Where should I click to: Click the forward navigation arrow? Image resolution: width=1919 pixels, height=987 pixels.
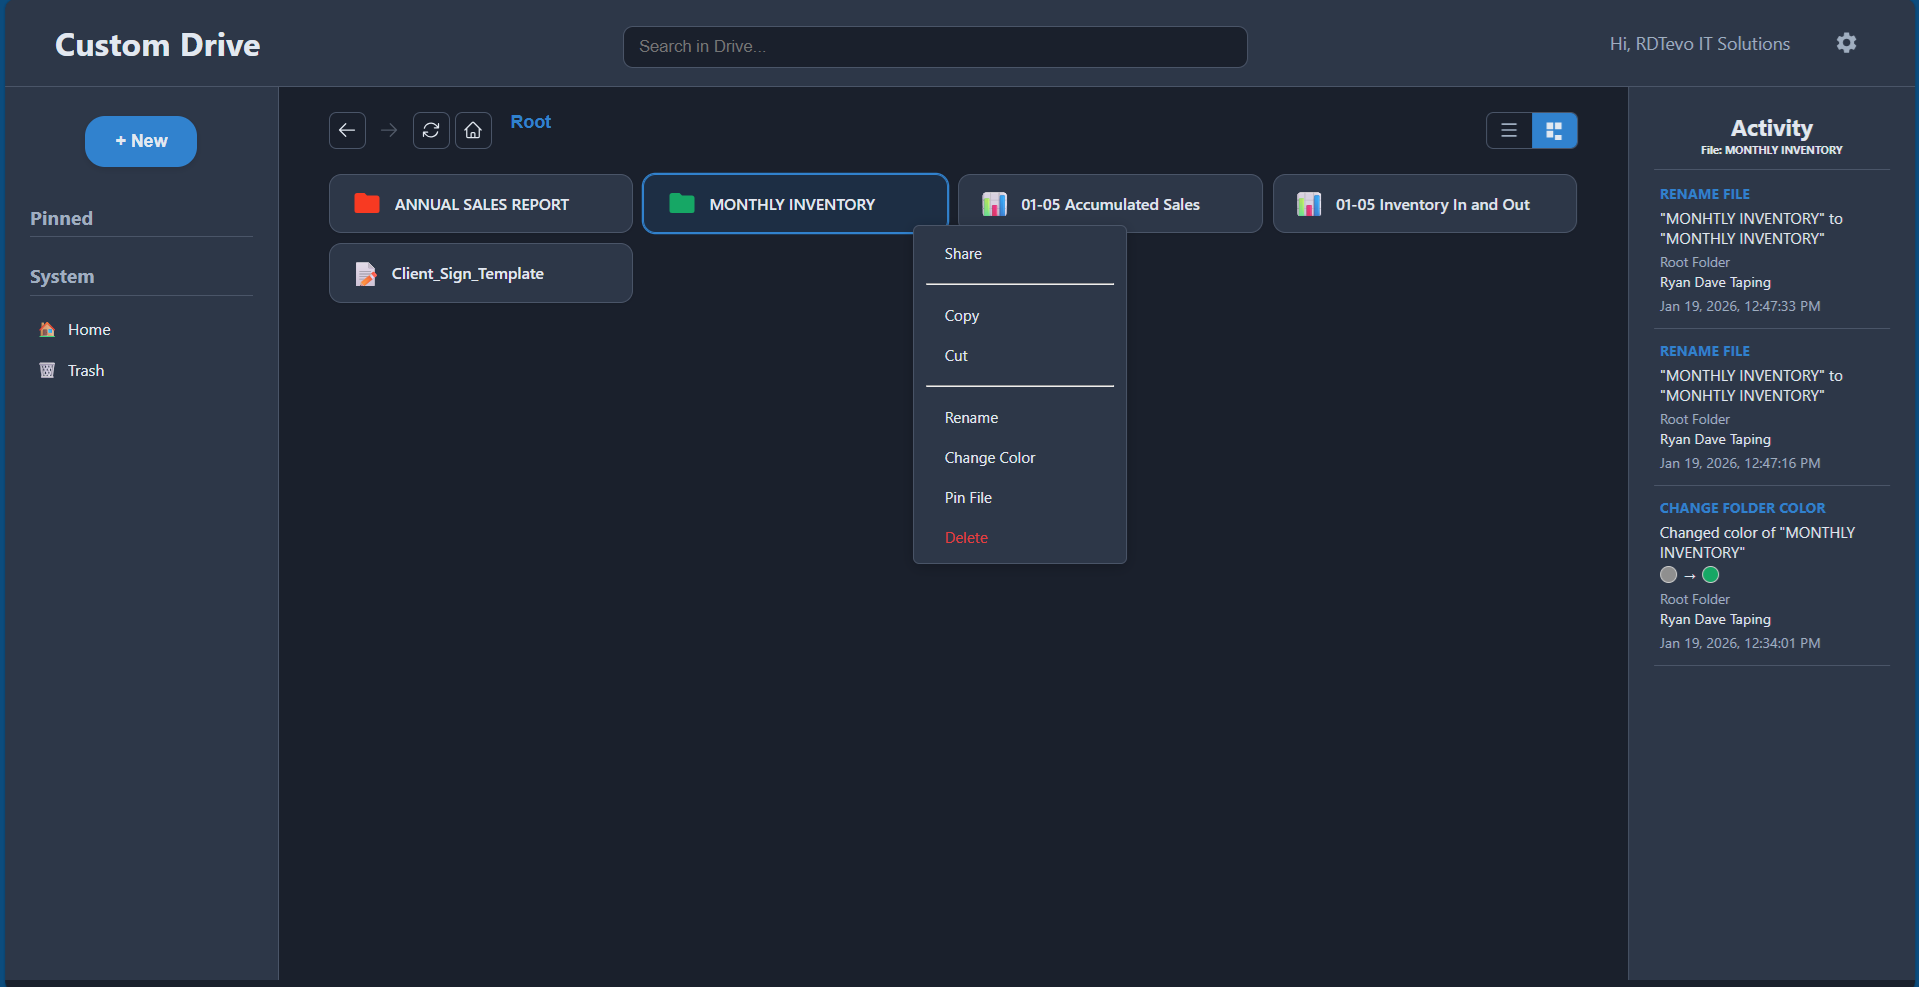coord(389,130)
